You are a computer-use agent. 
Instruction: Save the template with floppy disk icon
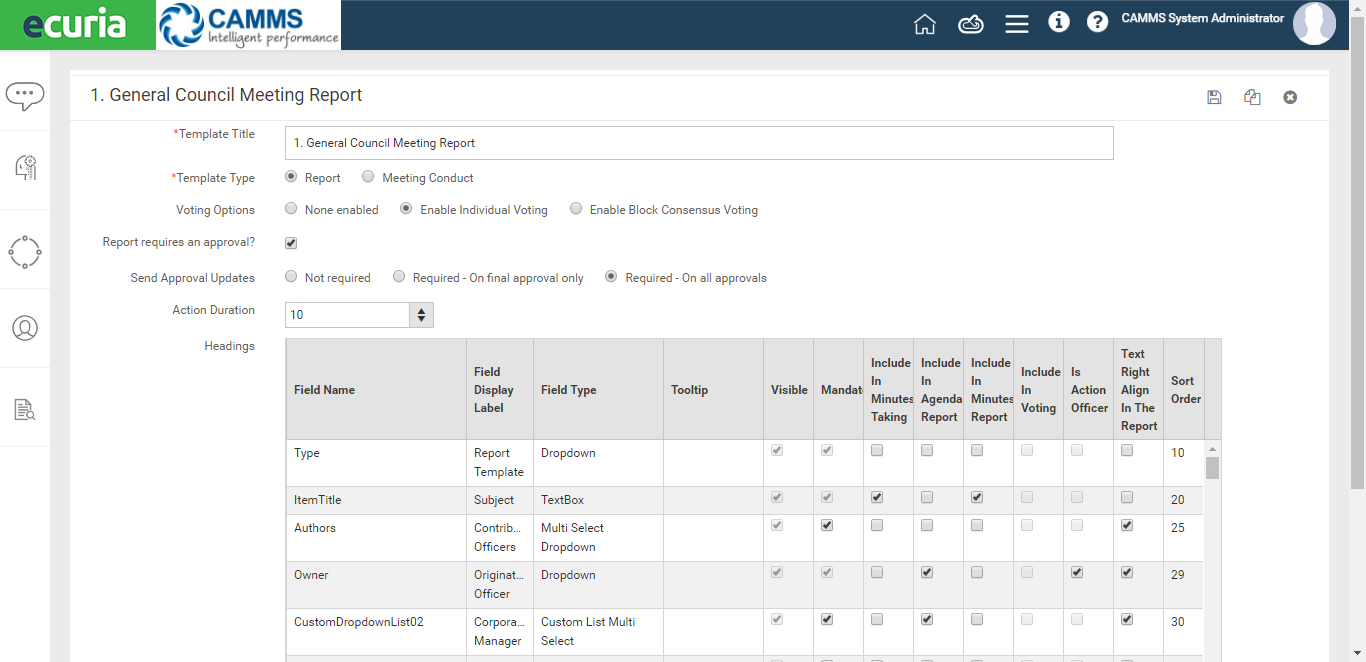(x=1214, y=97)
